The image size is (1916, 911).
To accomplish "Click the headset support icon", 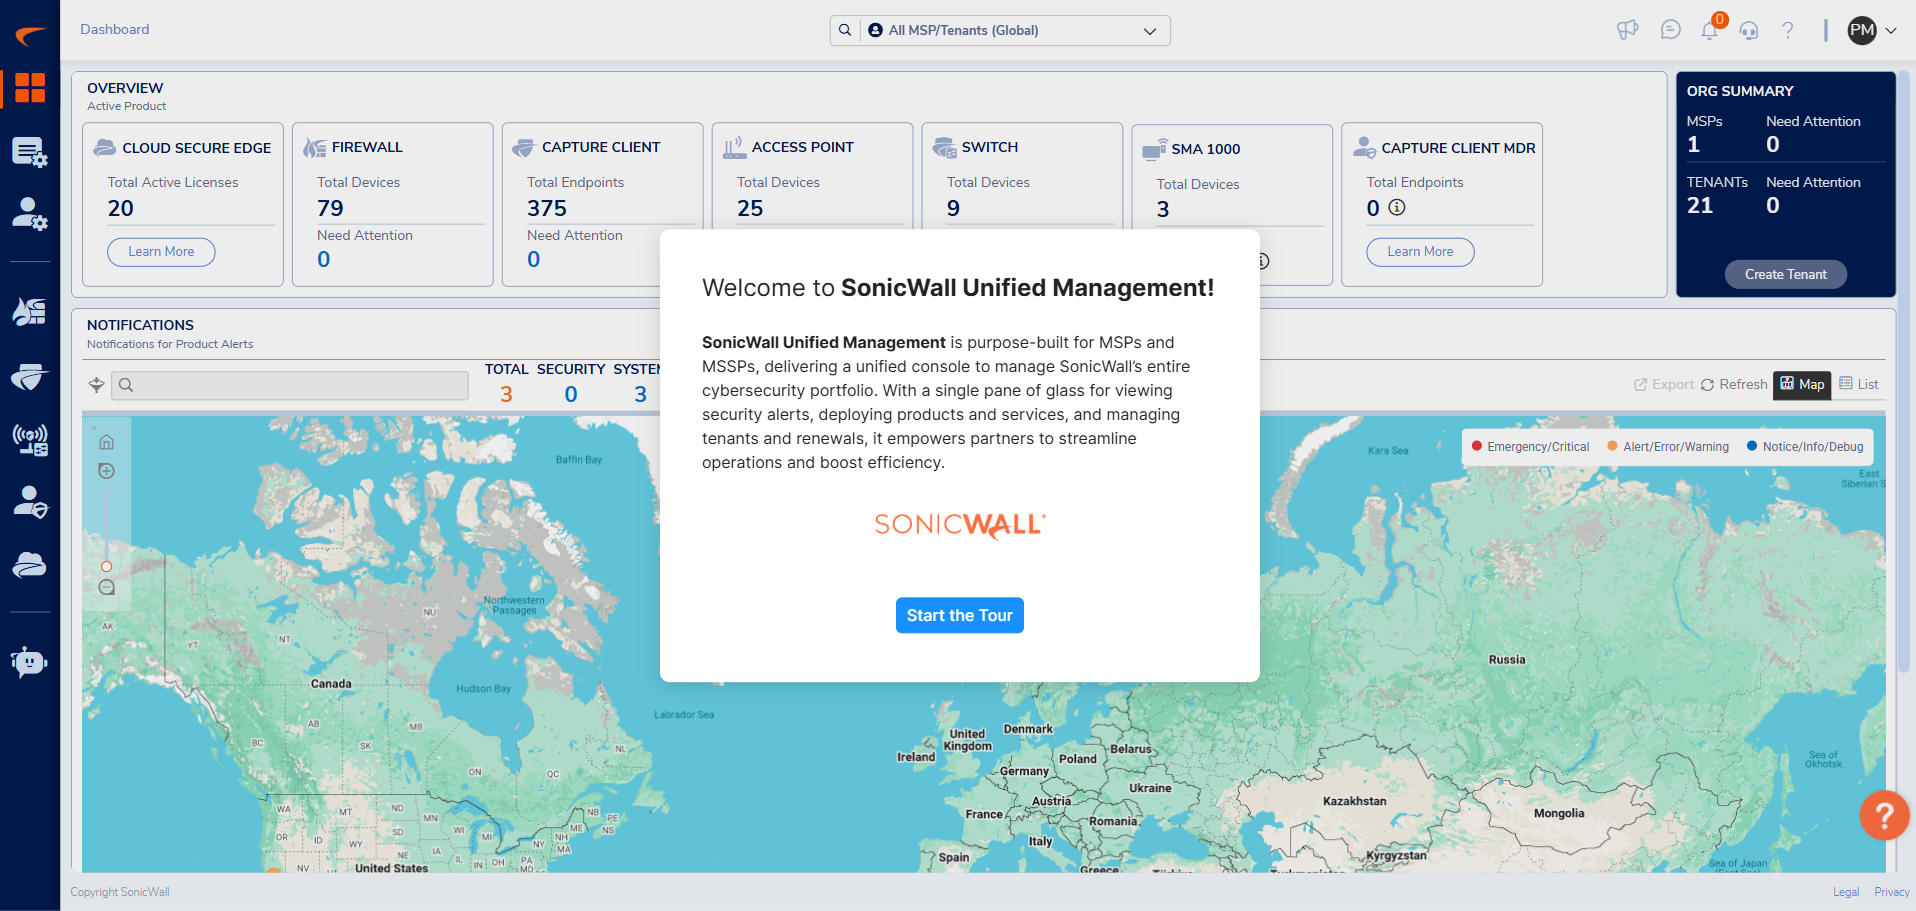I will click(x=1748, y=31).
